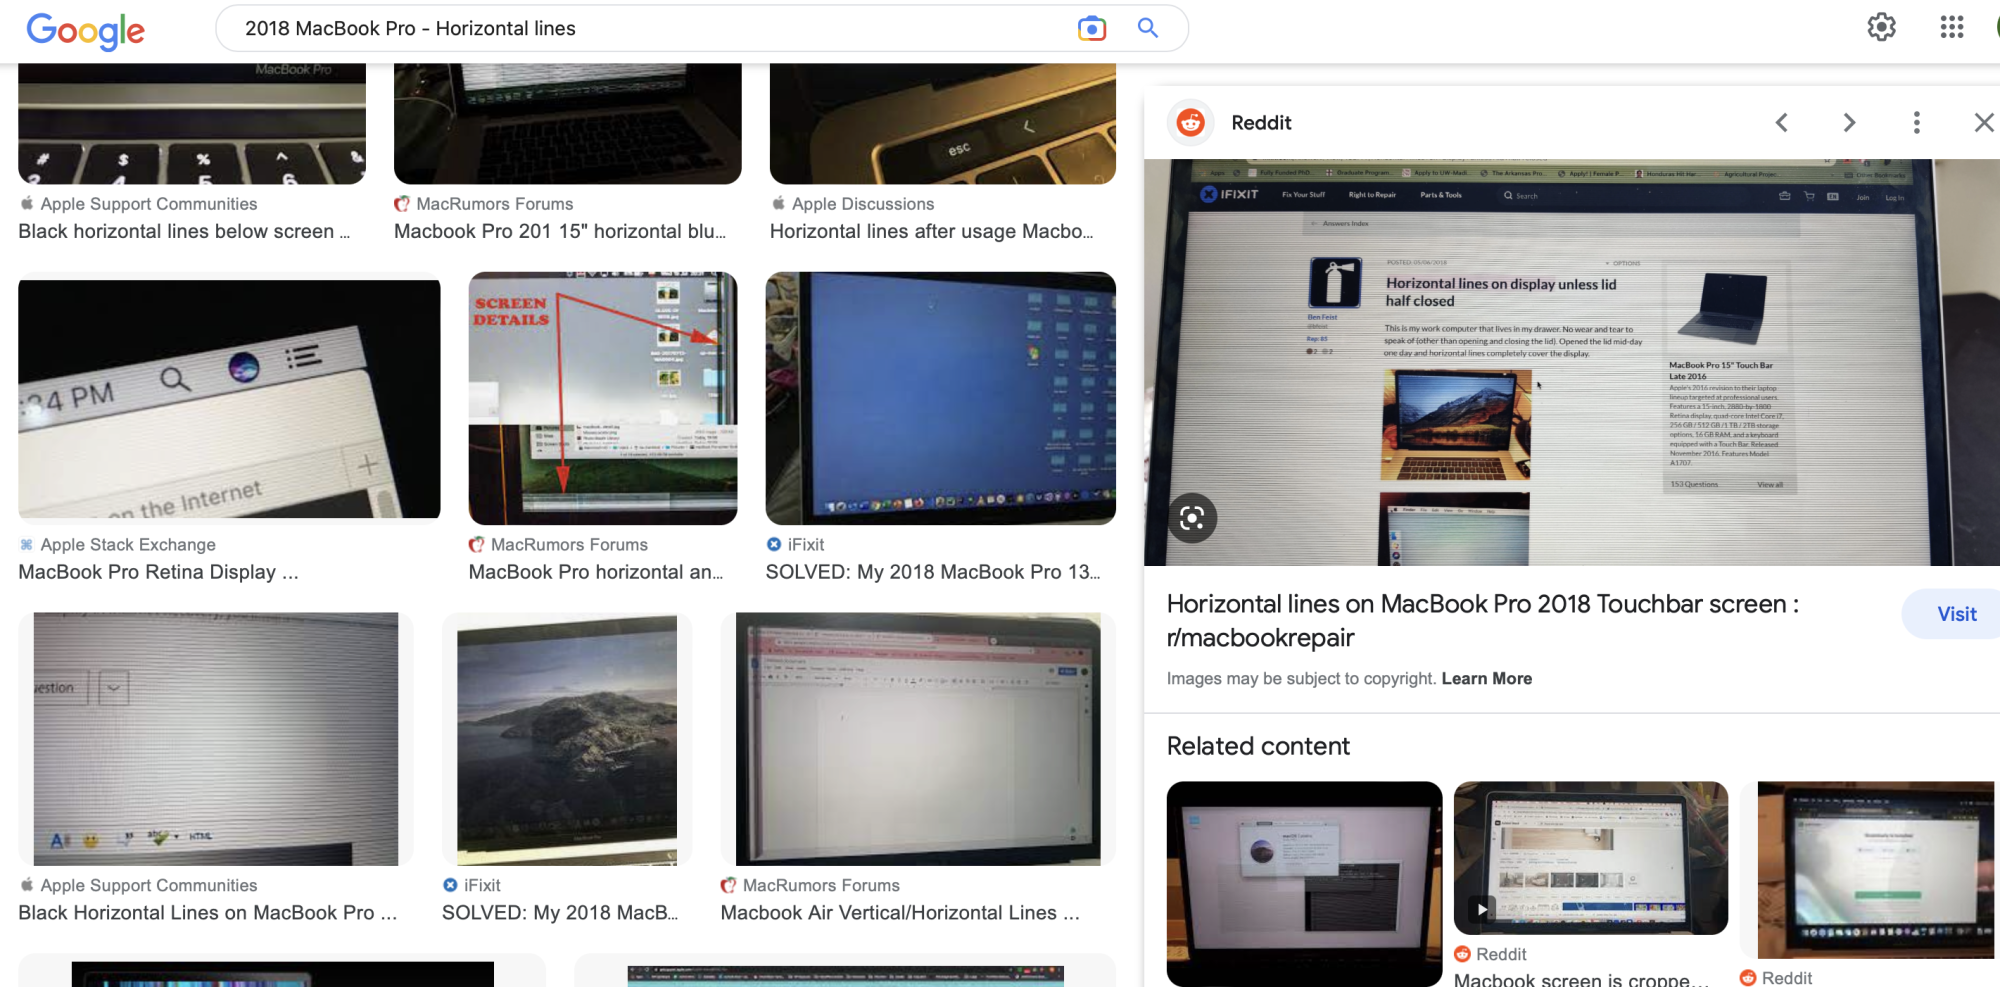Click 'Apple Support Communities' above 'Black Horizontal Lines on MacBook'
This screenshot has width=2000, height=987.
pyautogui.click(x=149, y=885)
